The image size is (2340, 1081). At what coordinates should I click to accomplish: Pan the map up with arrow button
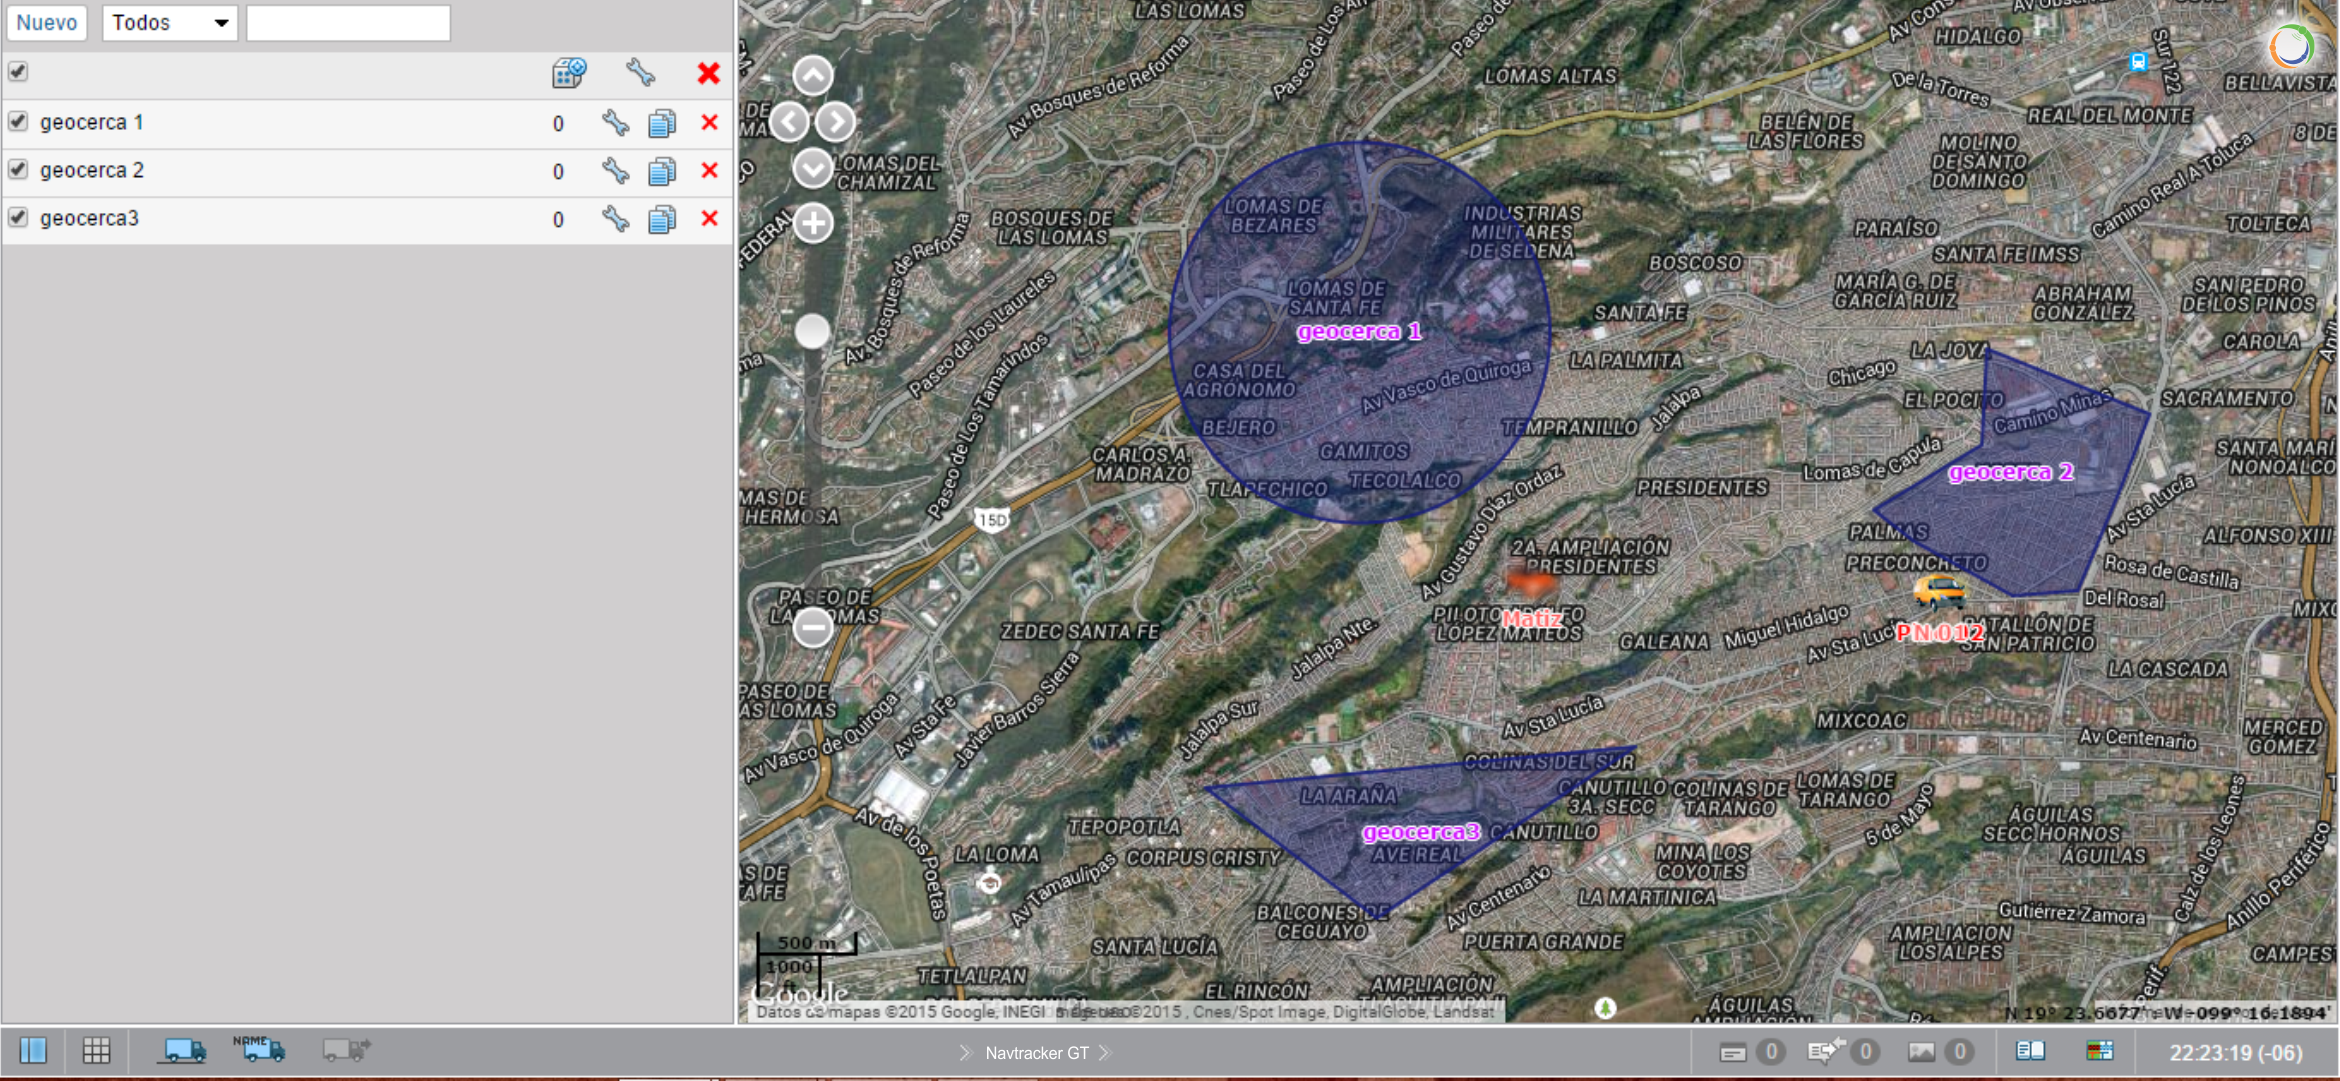pyautogui.click(x=813, y=76)
